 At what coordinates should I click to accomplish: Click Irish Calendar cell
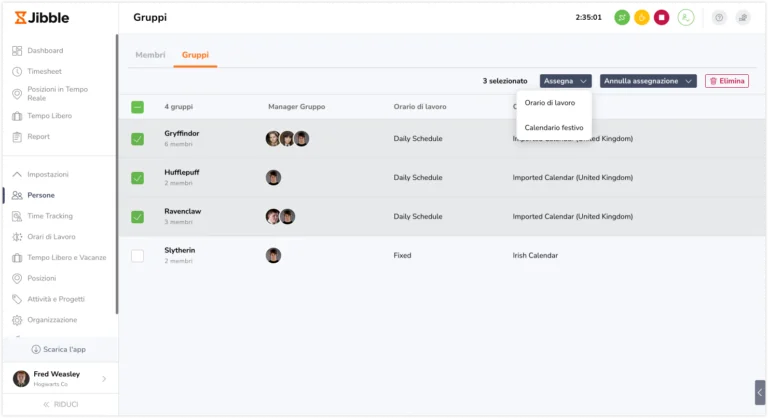tap(535, 255)
